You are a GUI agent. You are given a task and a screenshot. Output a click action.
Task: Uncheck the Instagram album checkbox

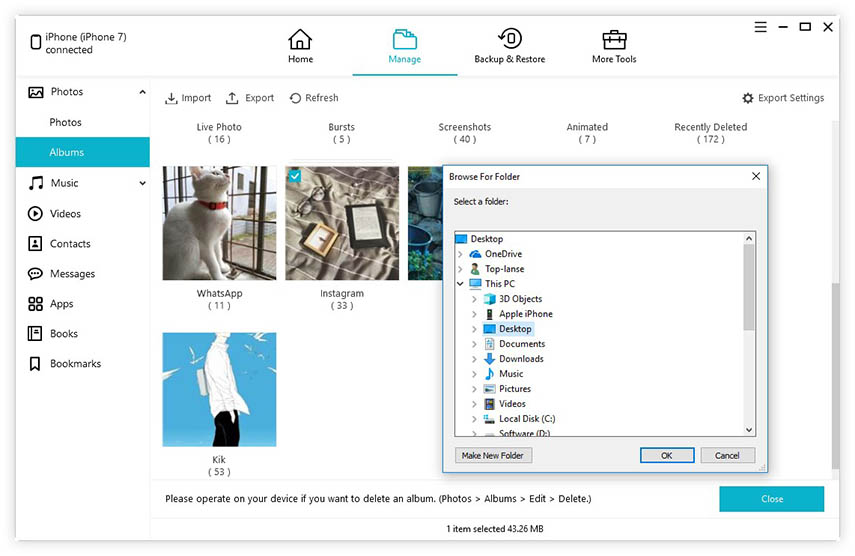point(294,176)
